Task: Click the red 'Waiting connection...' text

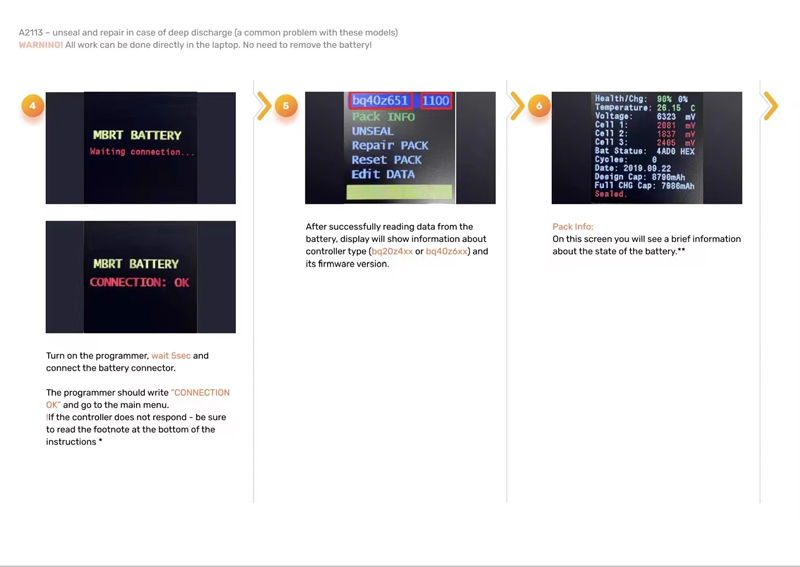Action: [x=142, y=152]
